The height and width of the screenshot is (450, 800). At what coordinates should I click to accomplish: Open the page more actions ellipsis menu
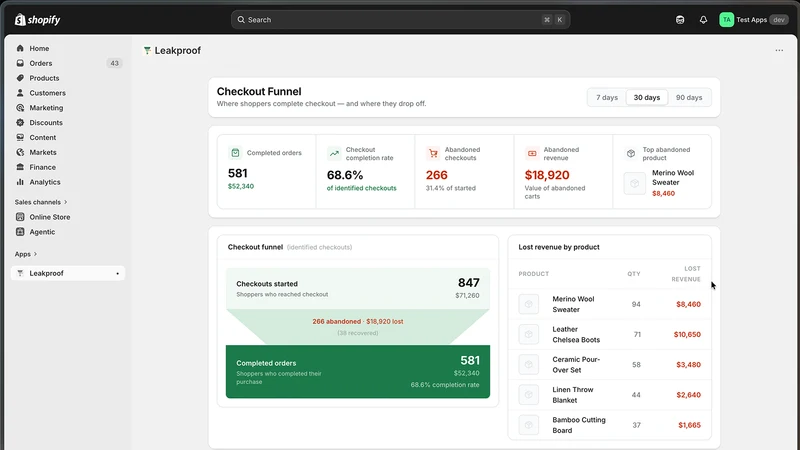[x=779, y=51]
